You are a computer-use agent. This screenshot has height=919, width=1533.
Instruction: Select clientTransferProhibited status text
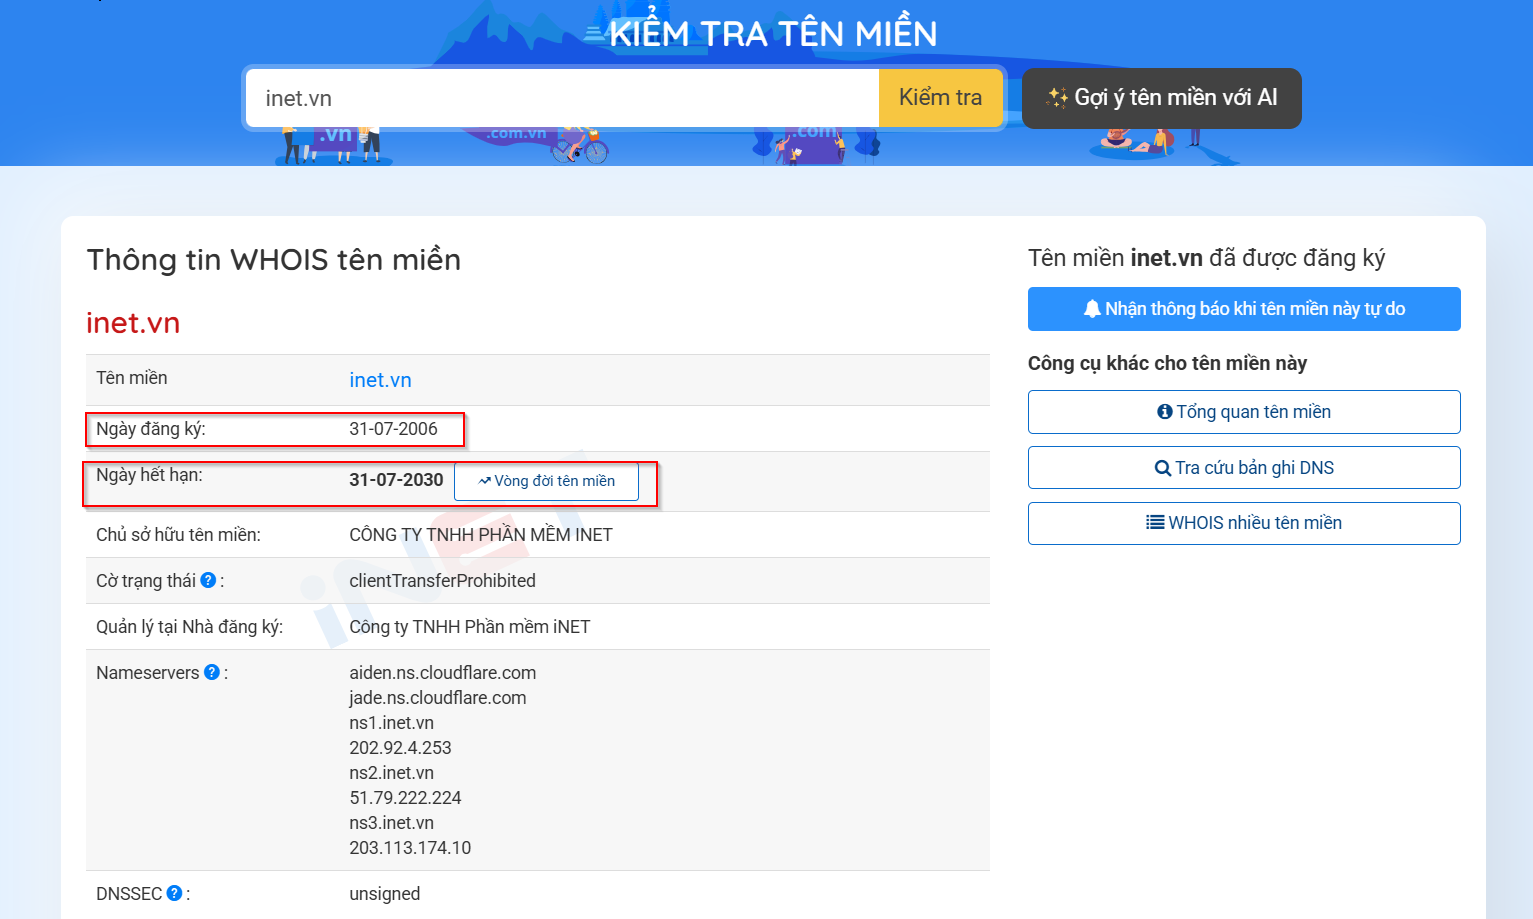point(442,581)
